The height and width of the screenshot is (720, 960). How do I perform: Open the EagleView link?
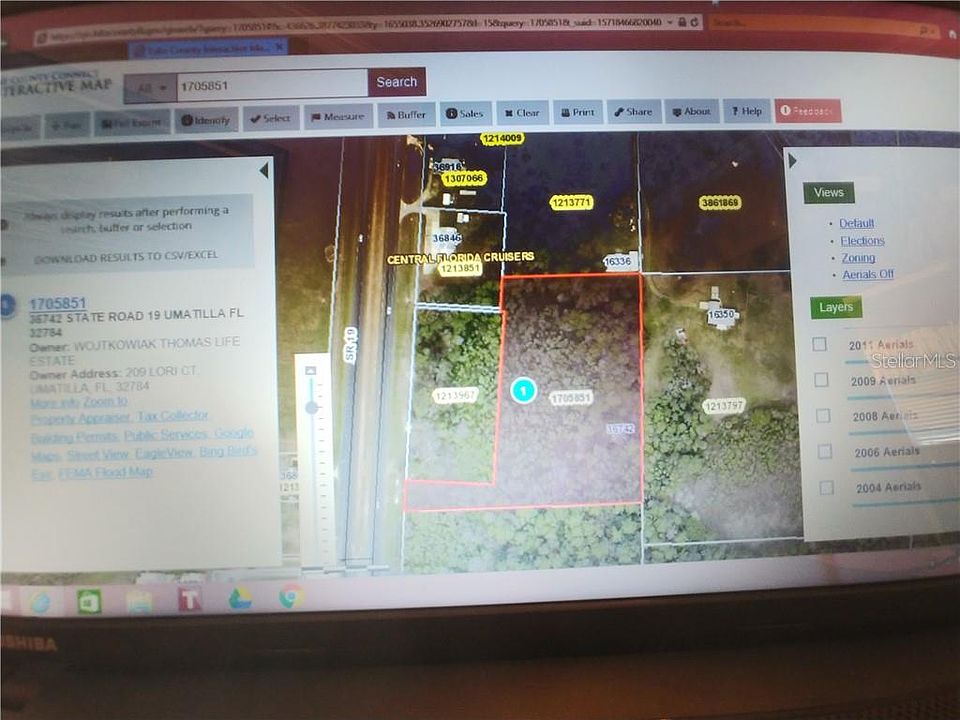click(x=164, y=453)
